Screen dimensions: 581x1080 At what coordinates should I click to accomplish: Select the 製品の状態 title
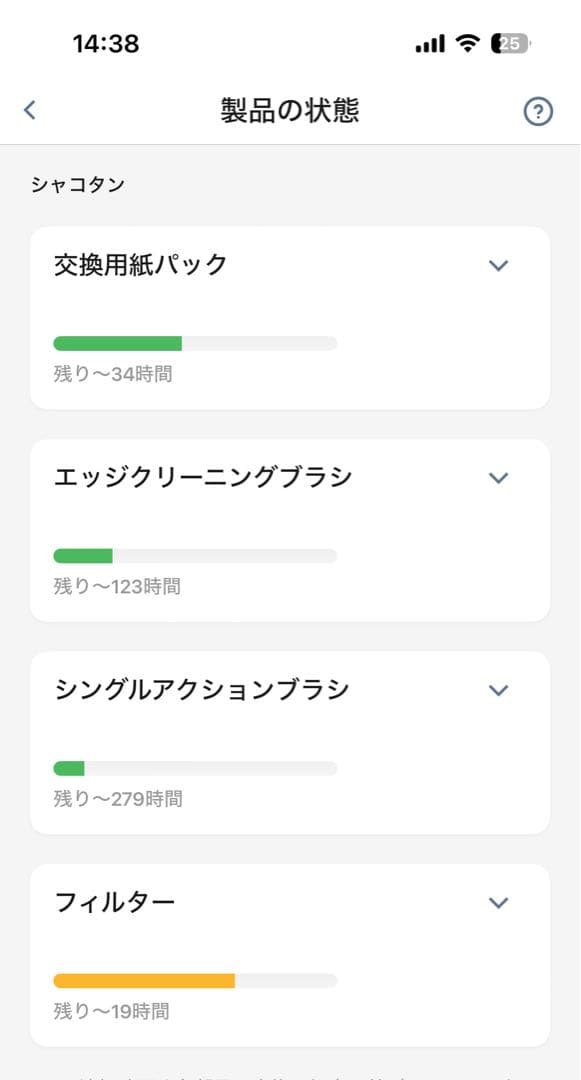point(290,111)
